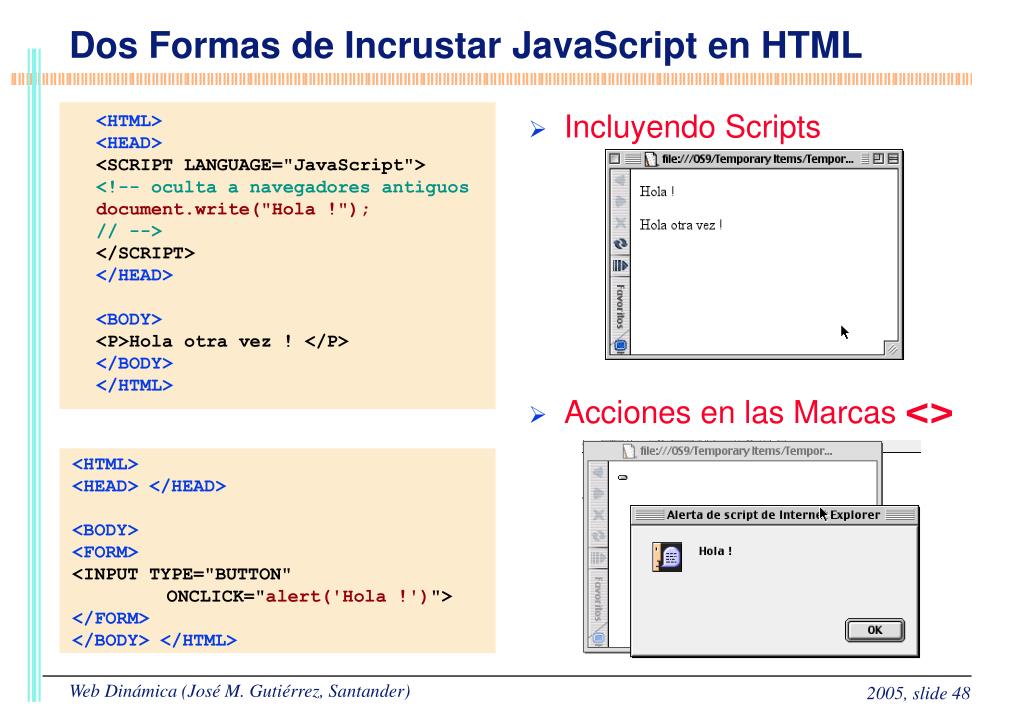1023x708 pixels.
Task: Click 'Hola !' text in the upper browser page
Action: pos(657,191)
